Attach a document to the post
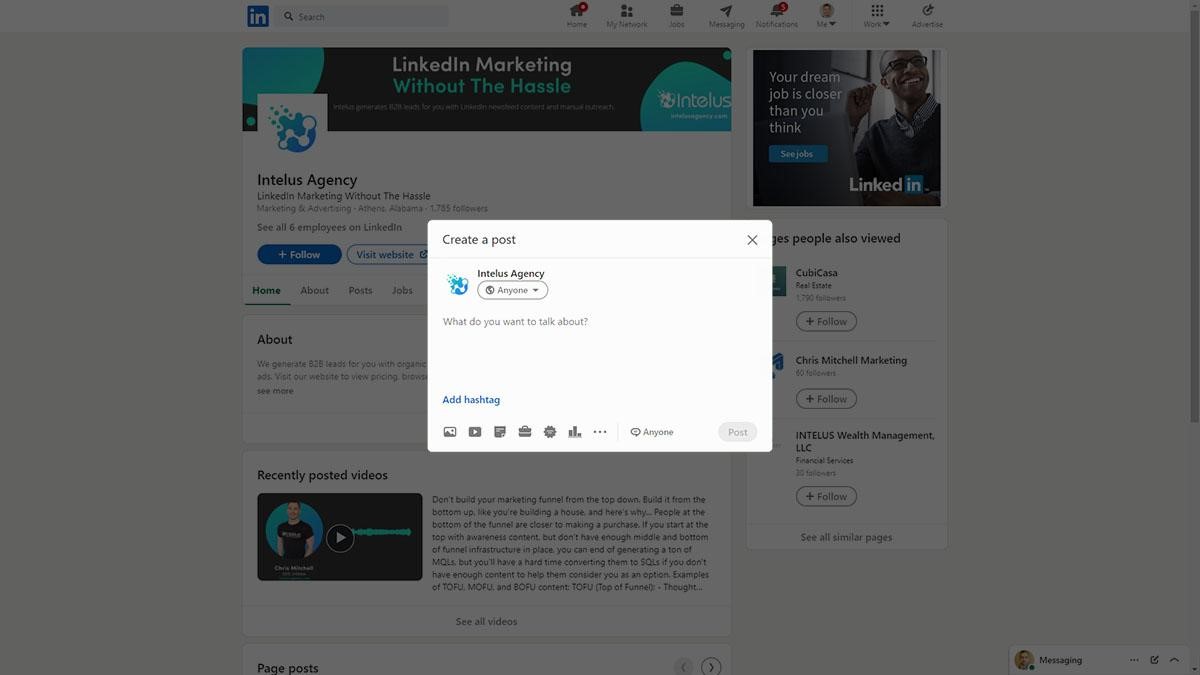1200x675 pixels. tap(499, 431)
